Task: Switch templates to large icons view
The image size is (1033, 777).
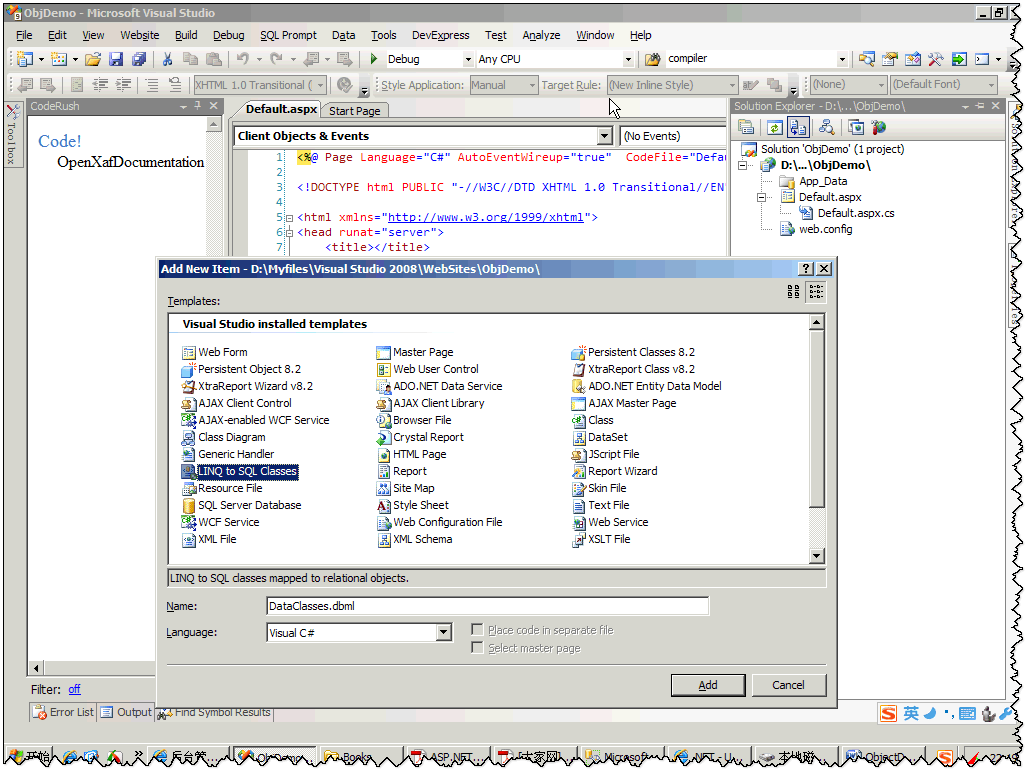Action: (794, 292)
